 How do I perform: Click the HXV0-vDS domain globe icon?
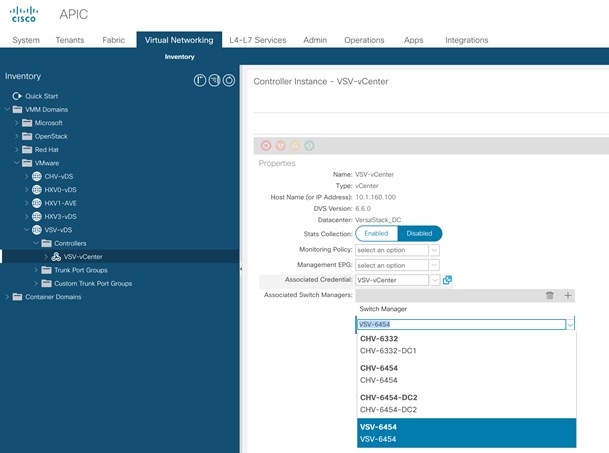(x=37, y=190)
